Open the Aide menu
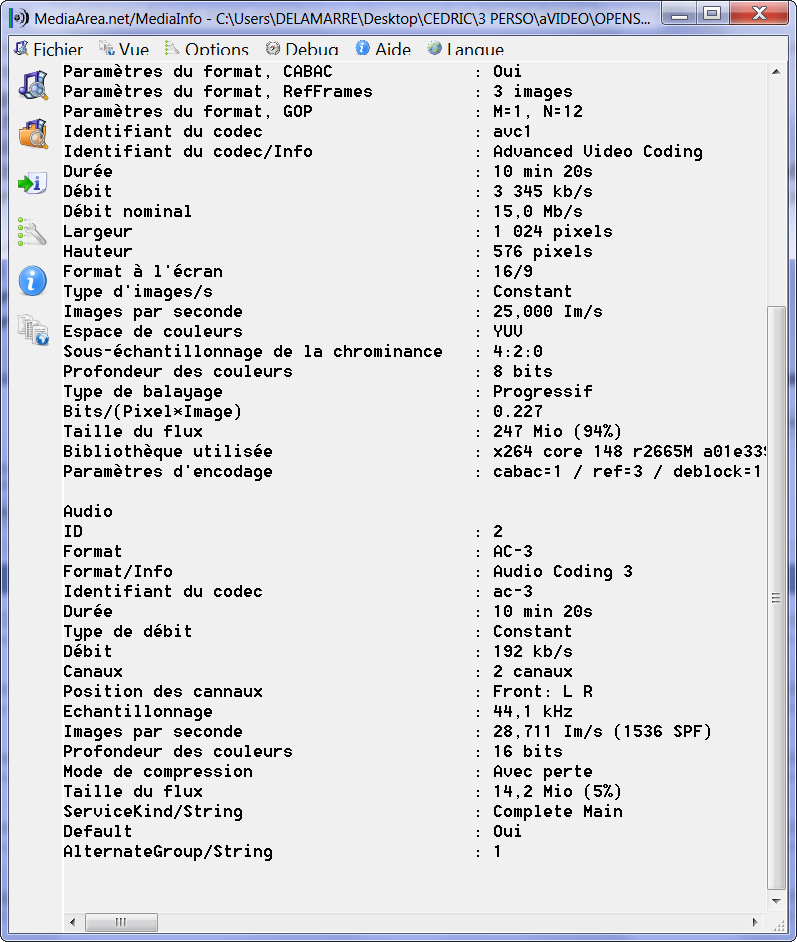The width and height of the screenshot is (797, 942). [x=383, y=49]
